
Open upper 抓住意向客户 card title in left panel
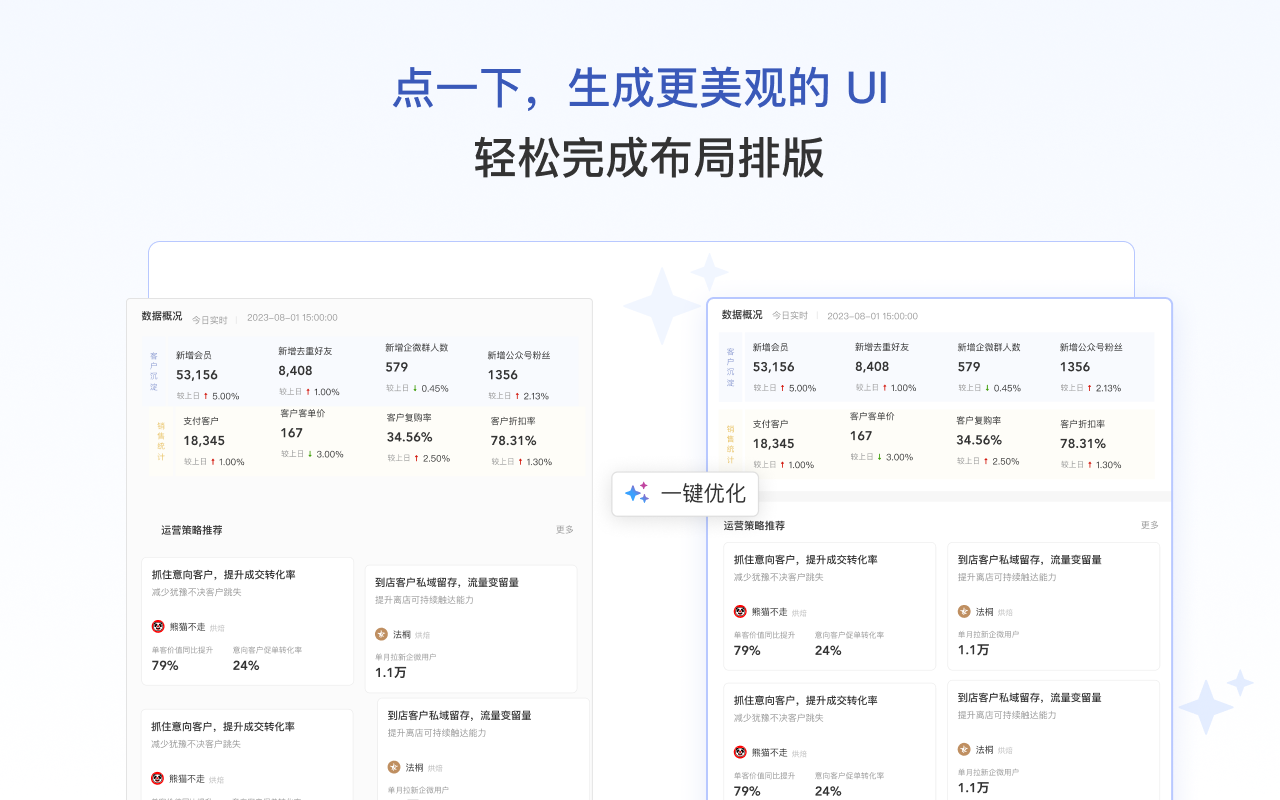tap(223, 575)
